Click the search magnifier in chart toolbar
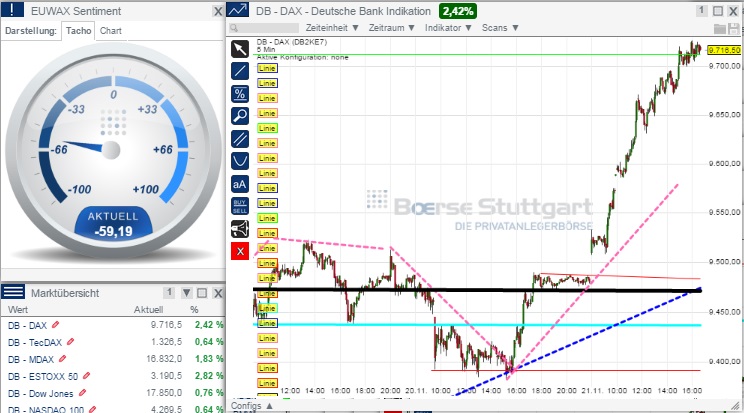Image resolution: width=744 pixels, height=413 pixels. (x=233, y=28)
